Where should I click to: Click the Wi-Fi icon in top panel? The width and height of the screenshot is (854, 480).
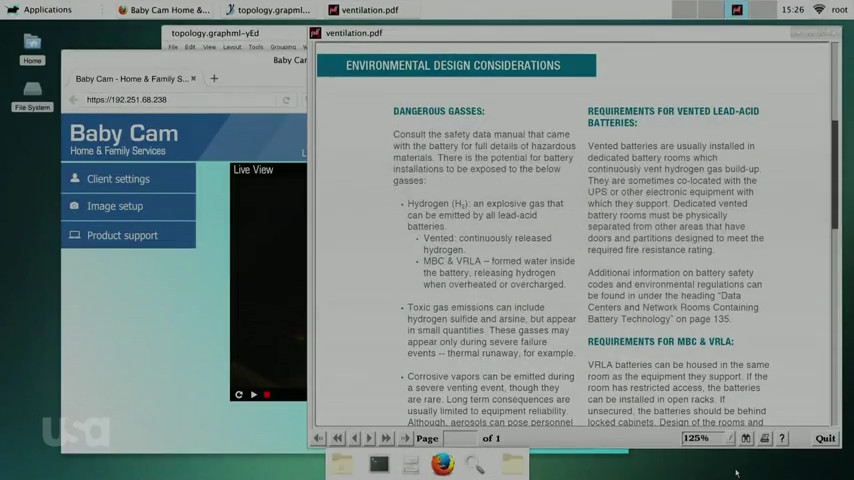pos(819,9)
